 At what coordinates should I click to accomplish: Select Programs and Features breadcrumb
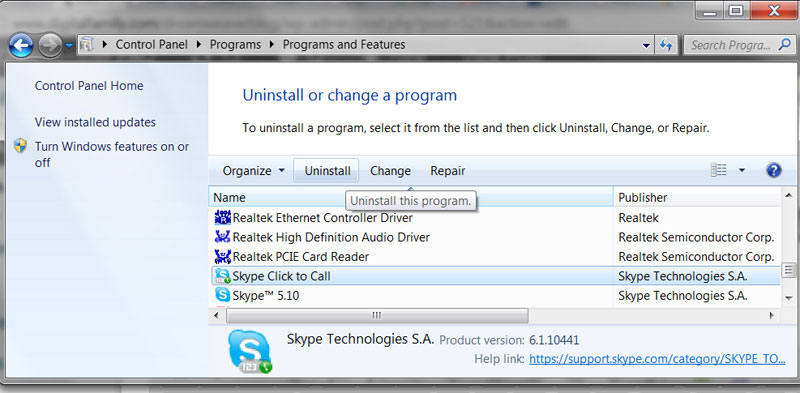344,45
